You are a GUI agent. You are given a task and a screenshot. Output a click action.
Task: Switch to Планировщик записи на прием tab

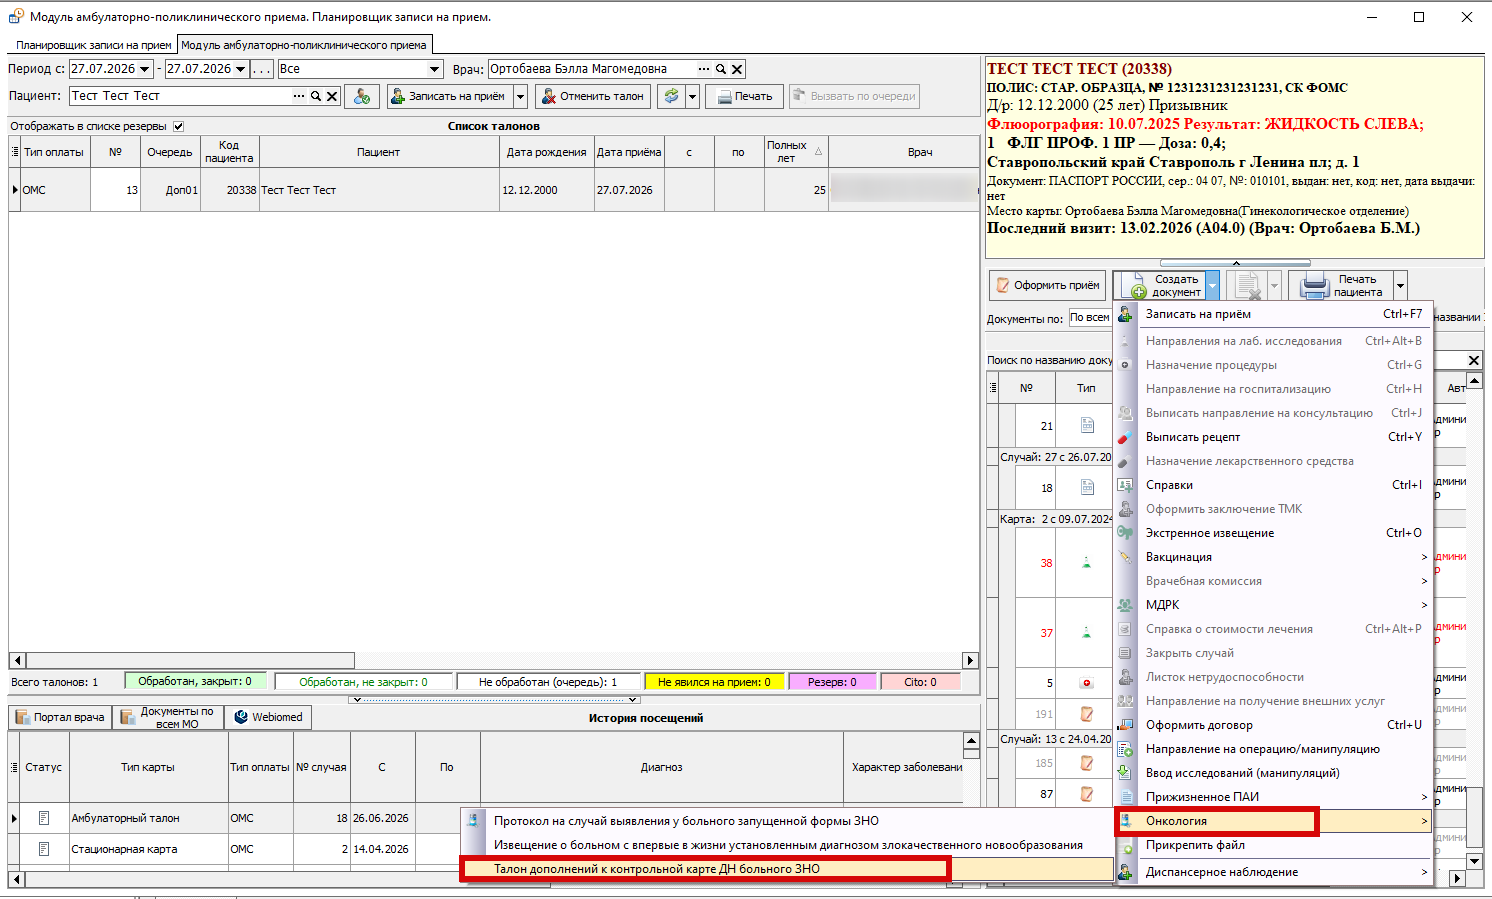pyautogui.click(x=93, y=45)
